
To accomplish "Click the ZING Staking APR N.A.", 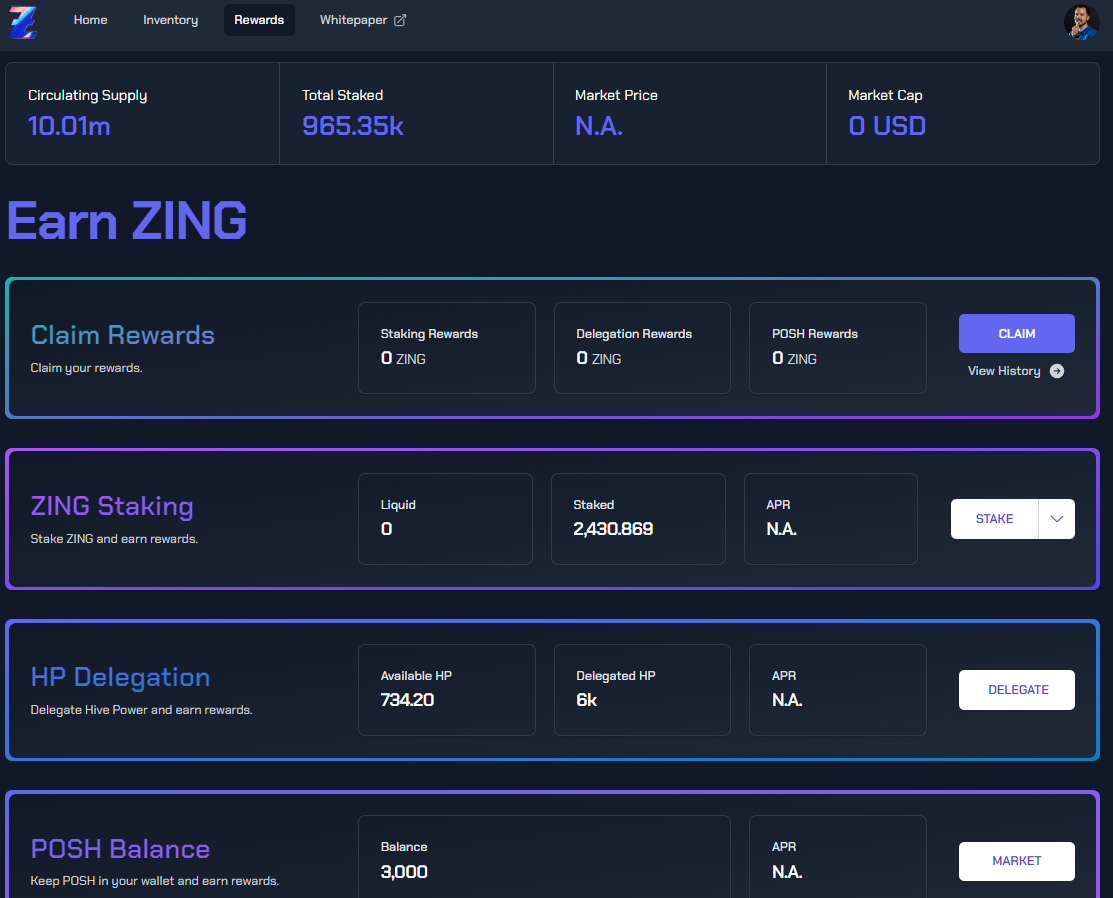I will [x=782, y=529].
